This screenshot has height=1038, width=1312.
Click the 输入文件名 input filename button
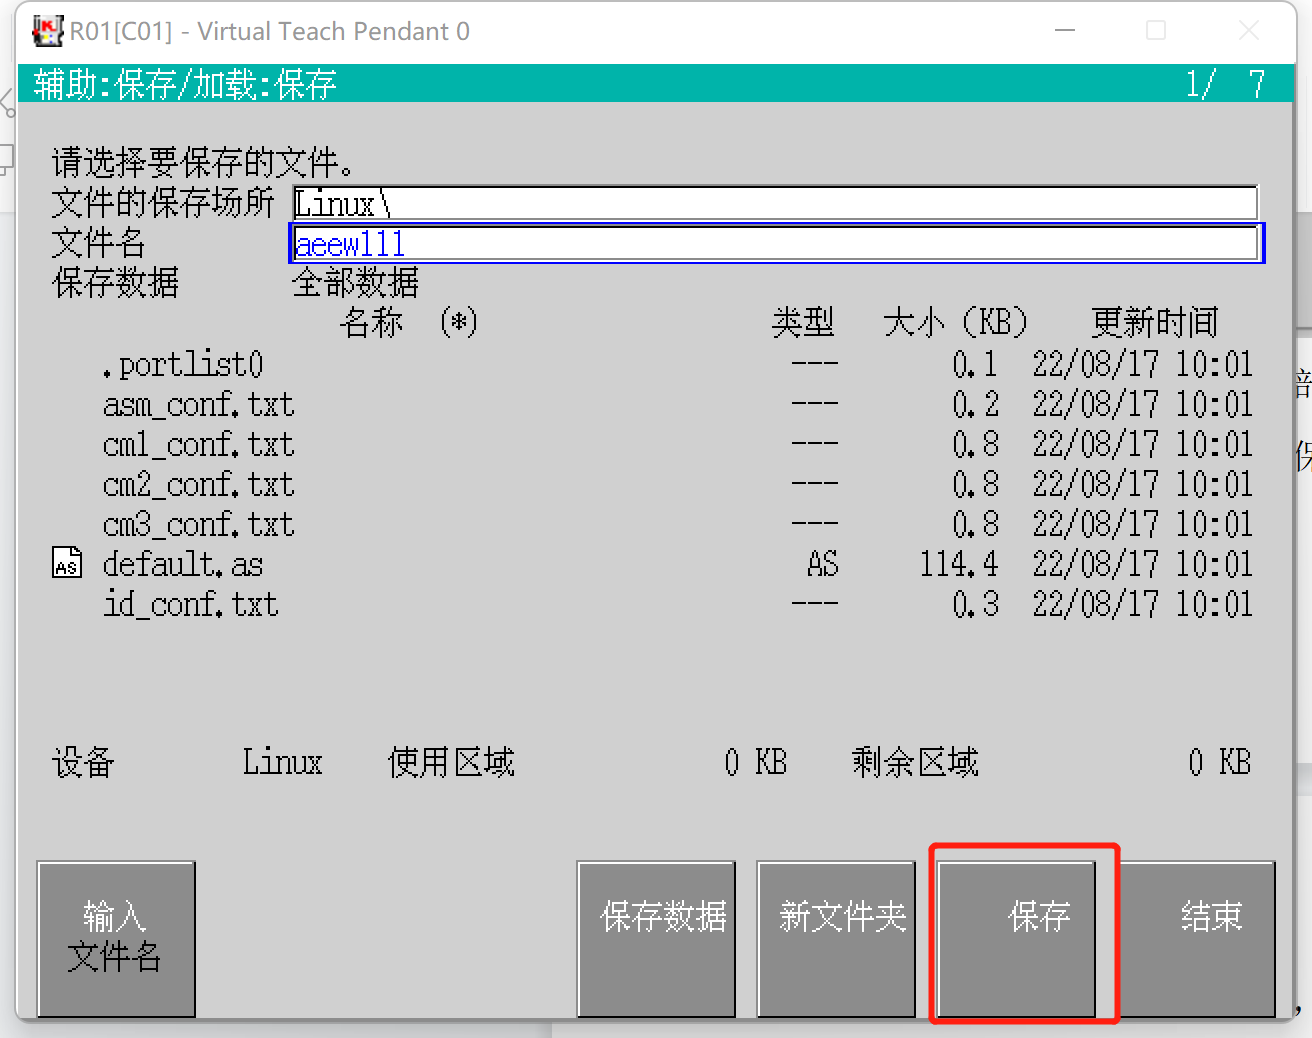pyautogui.click(x=116, y=938)
